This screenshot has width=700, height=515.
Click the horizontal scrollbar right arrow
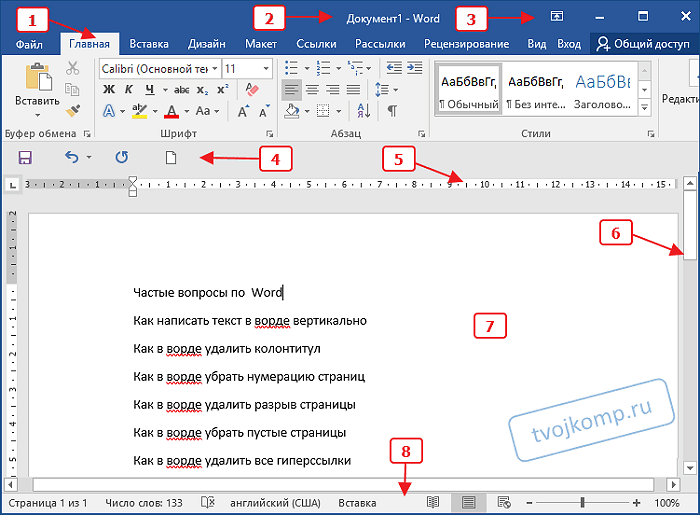[x=673, y=484]
